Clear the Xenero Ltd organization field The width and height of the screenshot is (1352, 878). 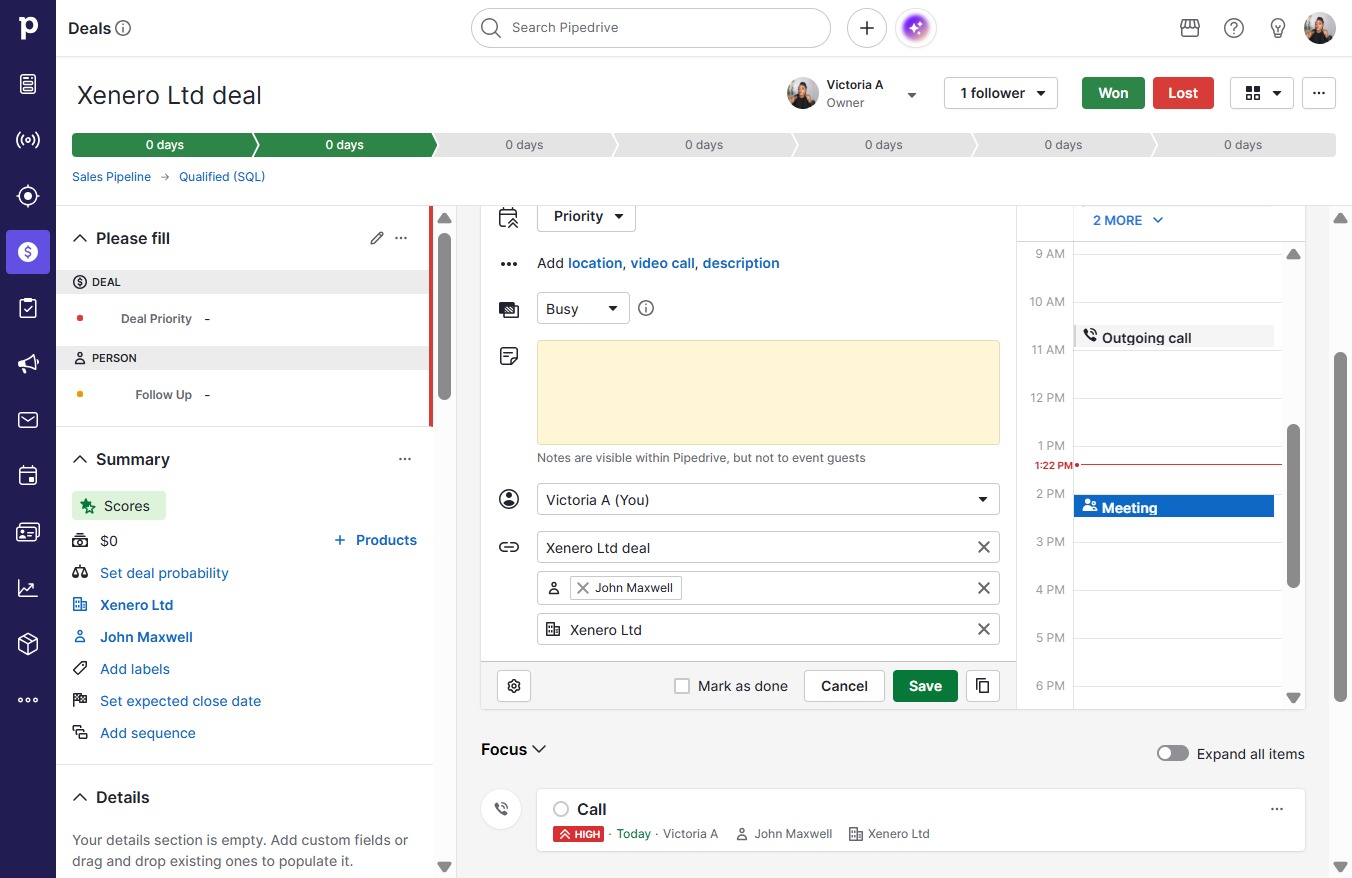pos(984,629)
